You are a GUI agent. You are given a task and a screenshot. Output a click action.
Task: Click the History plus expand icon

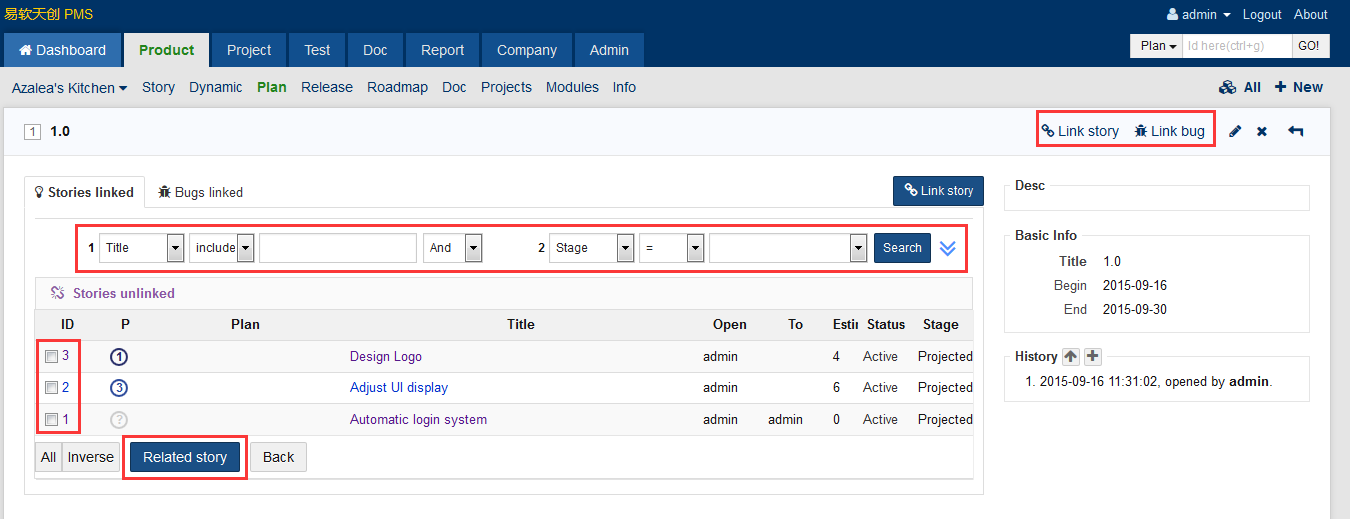[1092, 357]
